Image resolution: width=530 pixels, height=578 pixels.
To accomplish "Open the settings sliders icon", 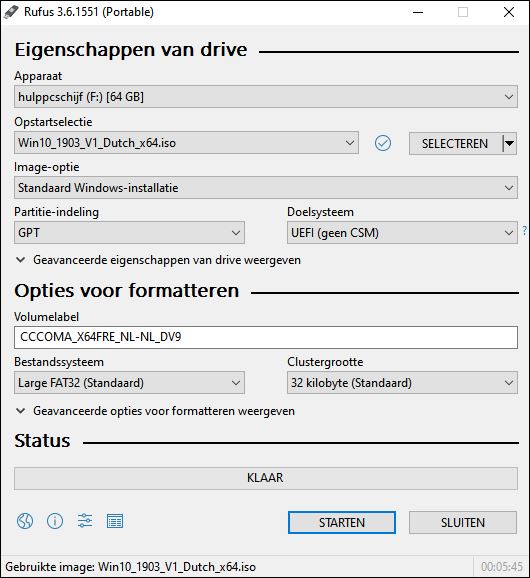I will pyautogui.click(x=85, y=521).
